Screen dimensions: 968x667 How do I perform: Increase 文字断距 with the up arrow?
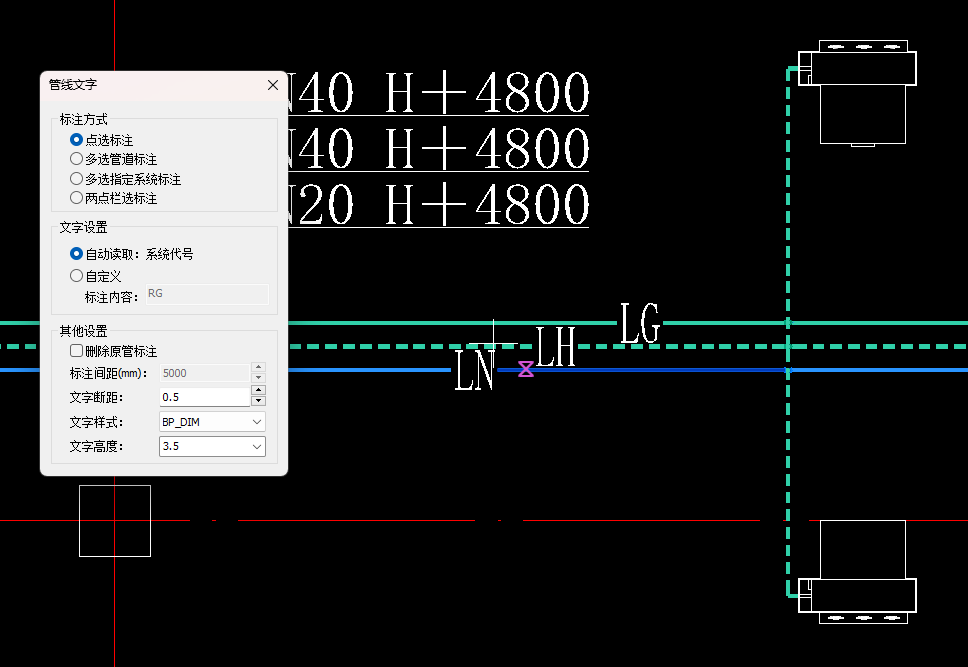pos(259,390)
